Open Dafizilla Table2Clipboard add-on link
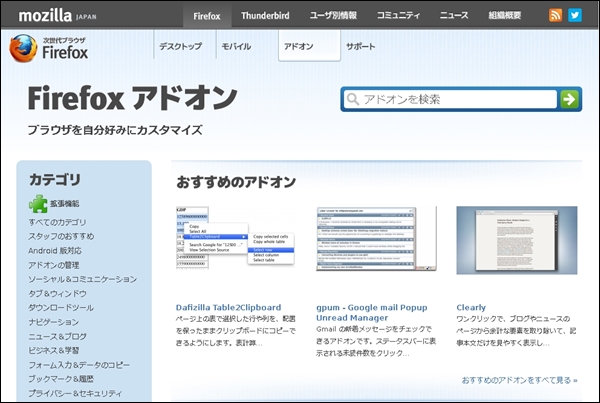This screenshot has width=600, height=403. [228, 307]
